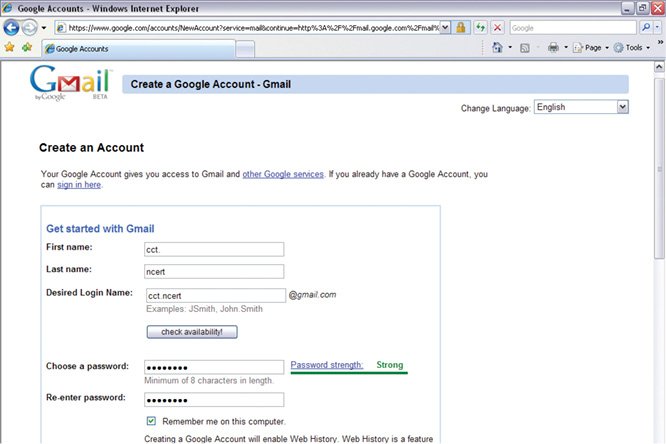This screenshot has height=444, width=666.
Task: Open the Favorites Center star icon
Action: point(9,47)
